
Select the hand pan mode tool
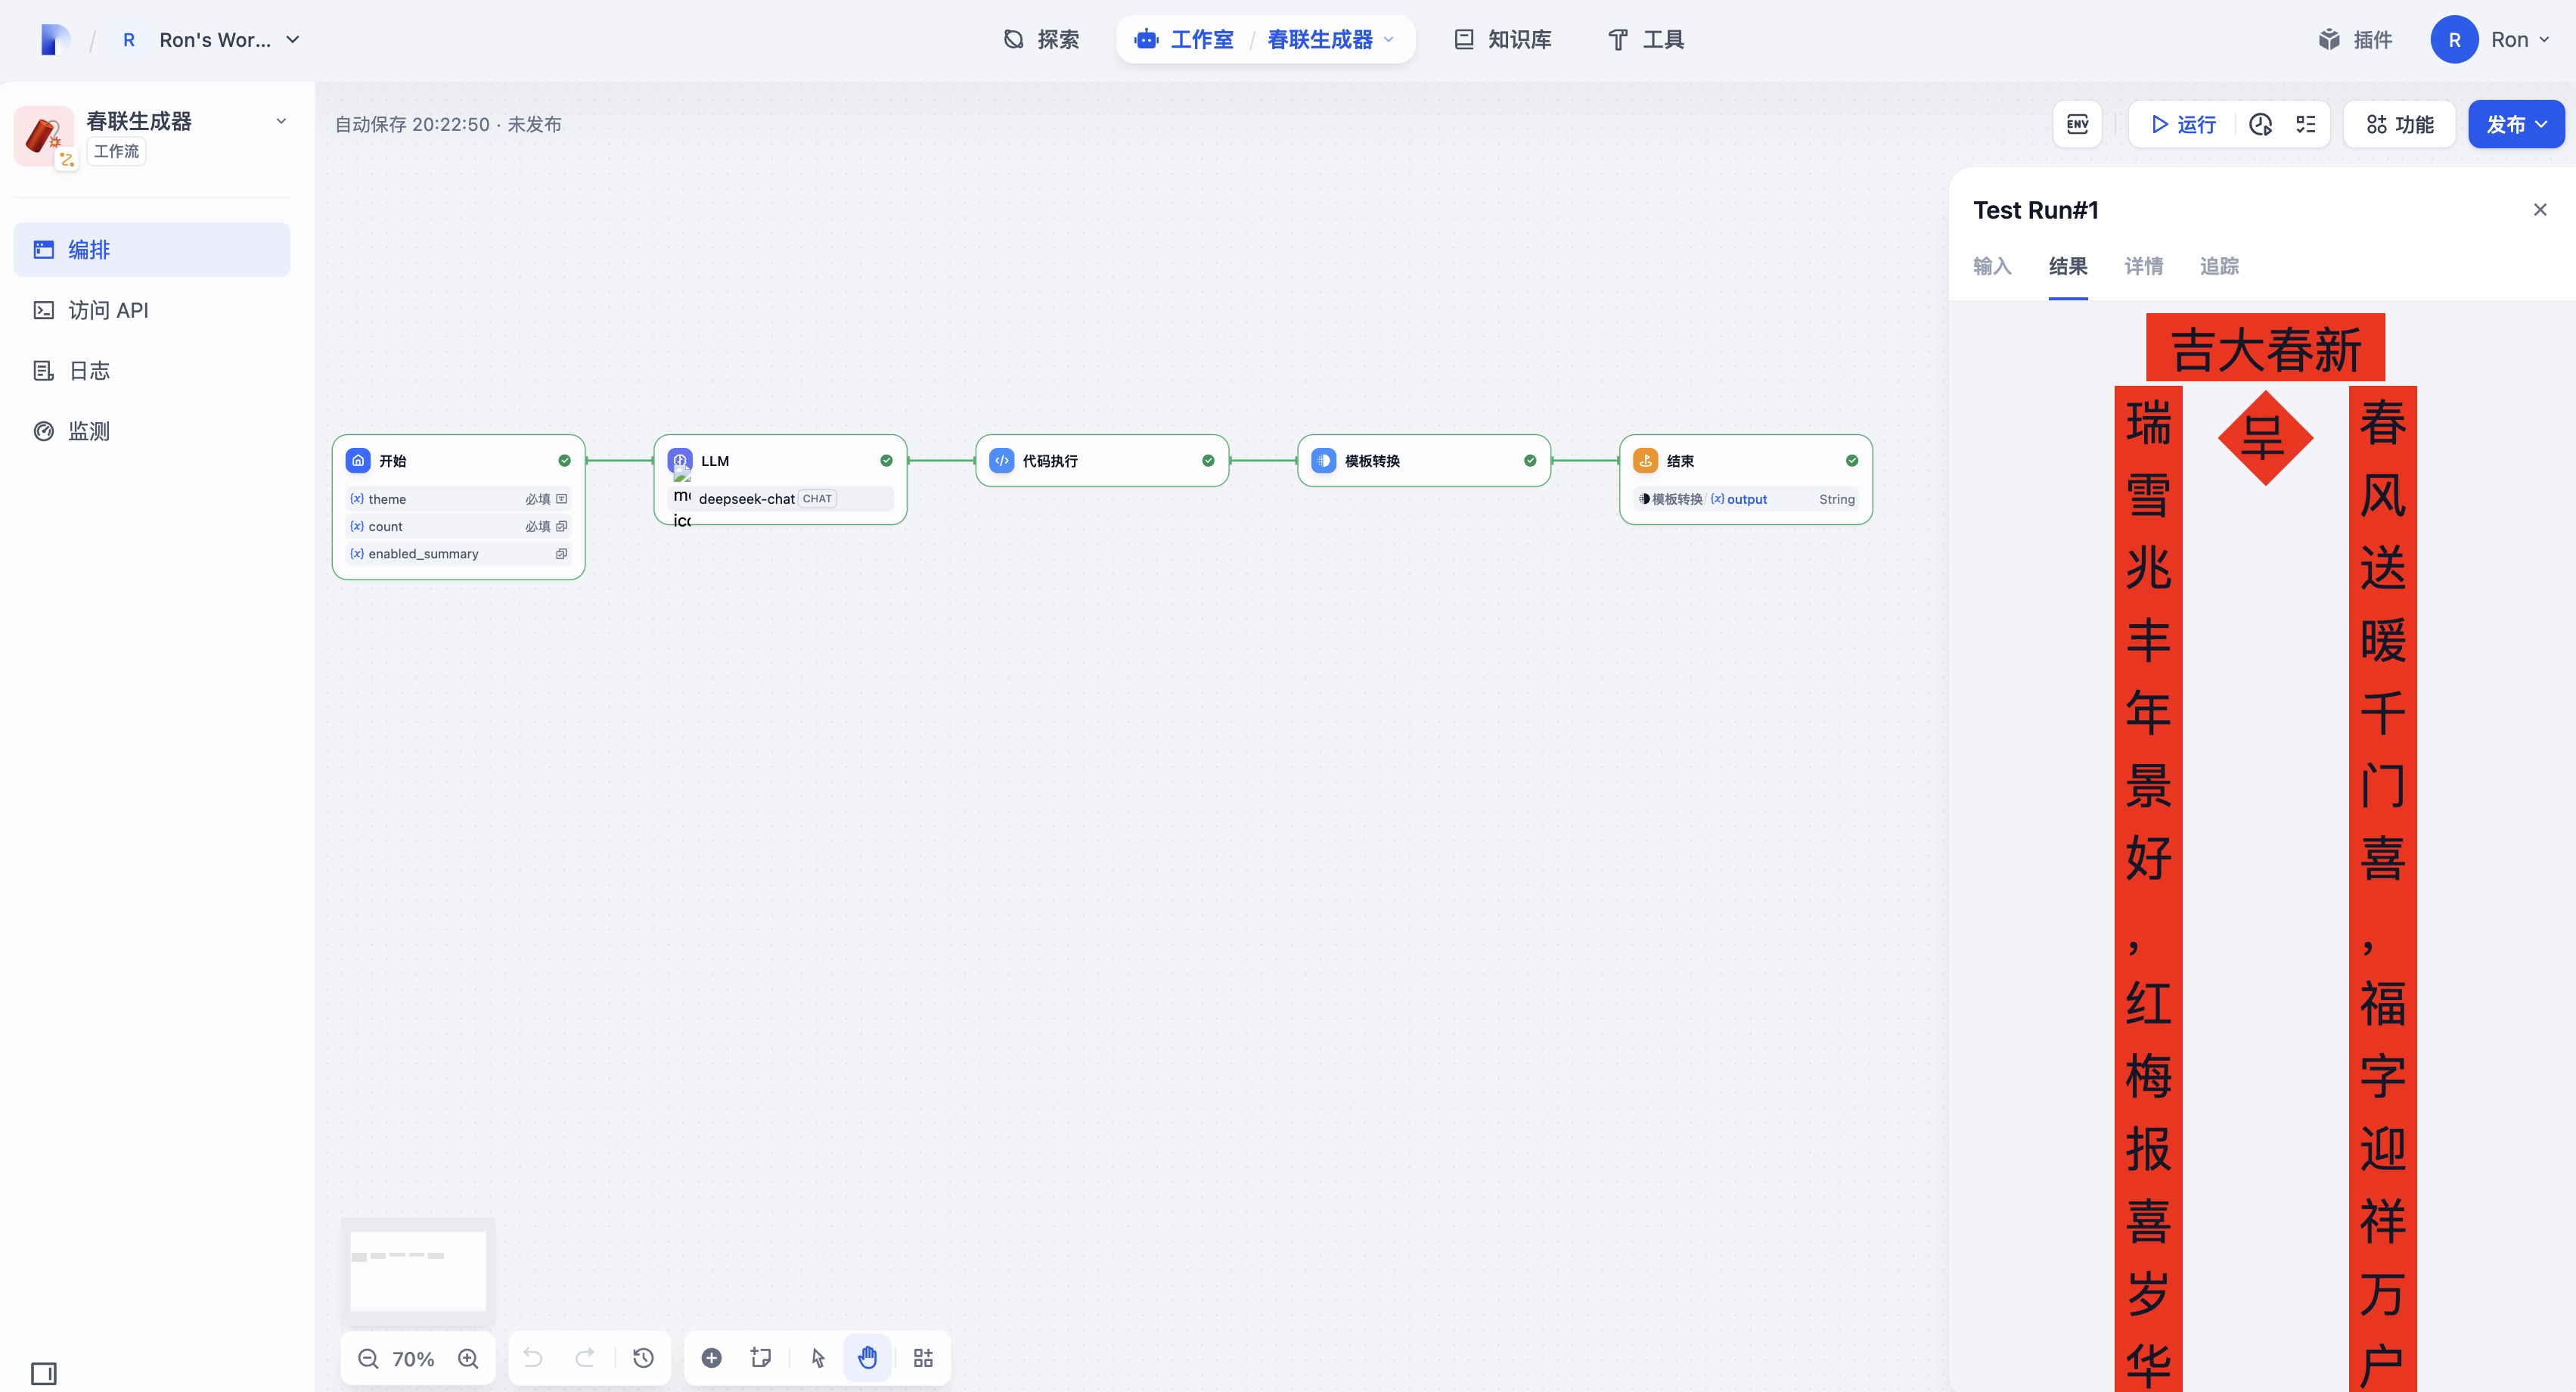tap(867, 1357)
